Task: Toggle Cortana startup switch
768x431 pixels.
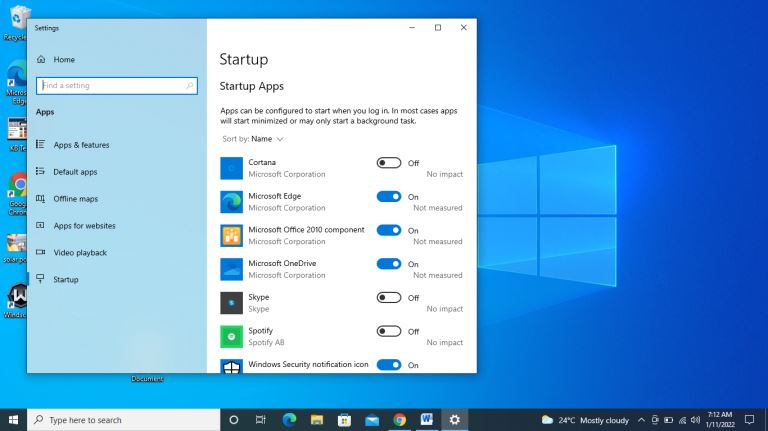Action: click(x=389, y=163)
